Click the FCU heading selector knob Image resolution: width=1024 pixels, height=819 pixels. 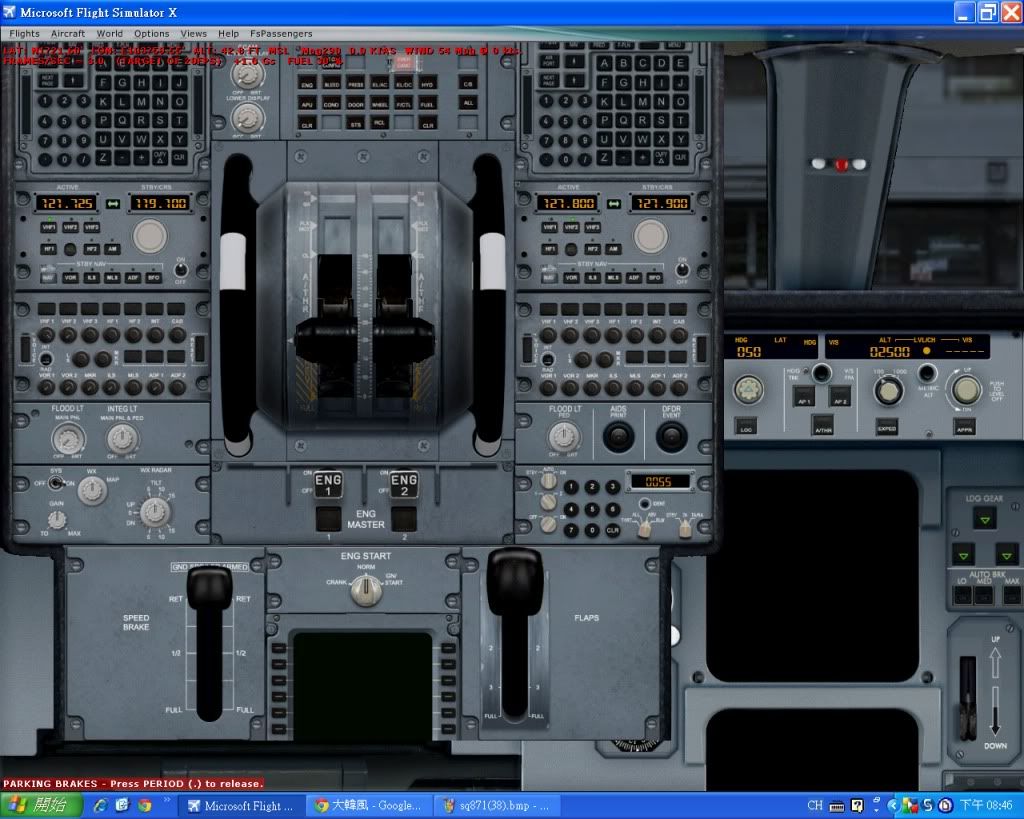click(749, 390)
